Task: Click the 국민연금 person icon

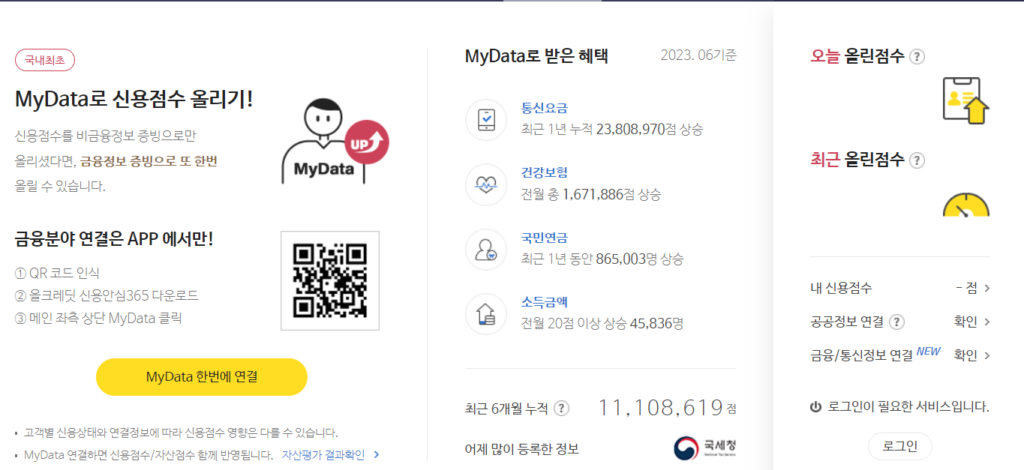Action: click(486, 249)
